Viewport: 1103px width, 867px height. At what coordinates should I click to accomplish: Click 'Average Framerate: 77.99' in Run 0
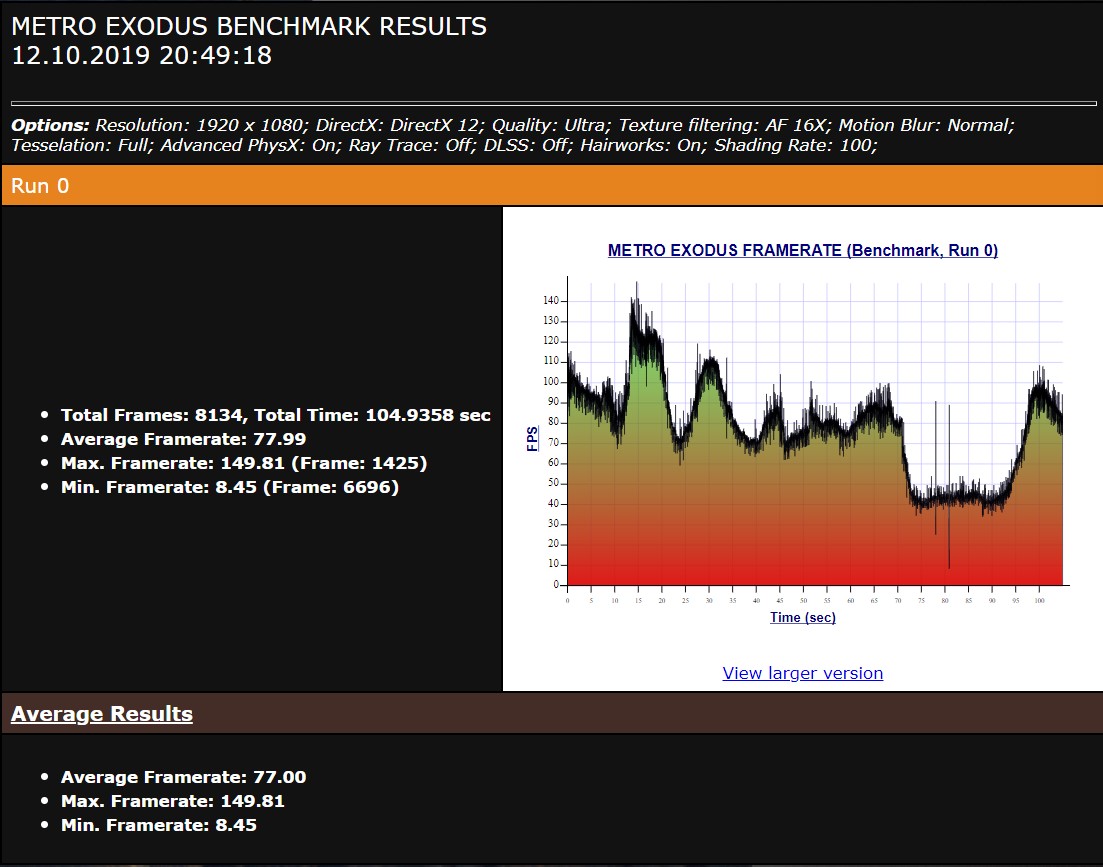[184, 439]
